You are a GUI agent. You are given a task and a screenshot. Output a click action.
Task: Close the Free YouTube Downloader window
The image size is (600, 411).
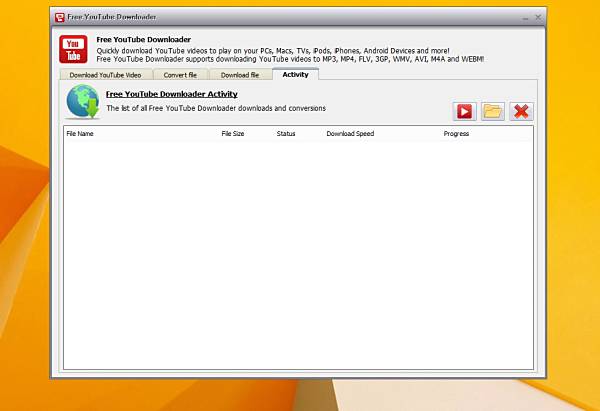[538, 17]
